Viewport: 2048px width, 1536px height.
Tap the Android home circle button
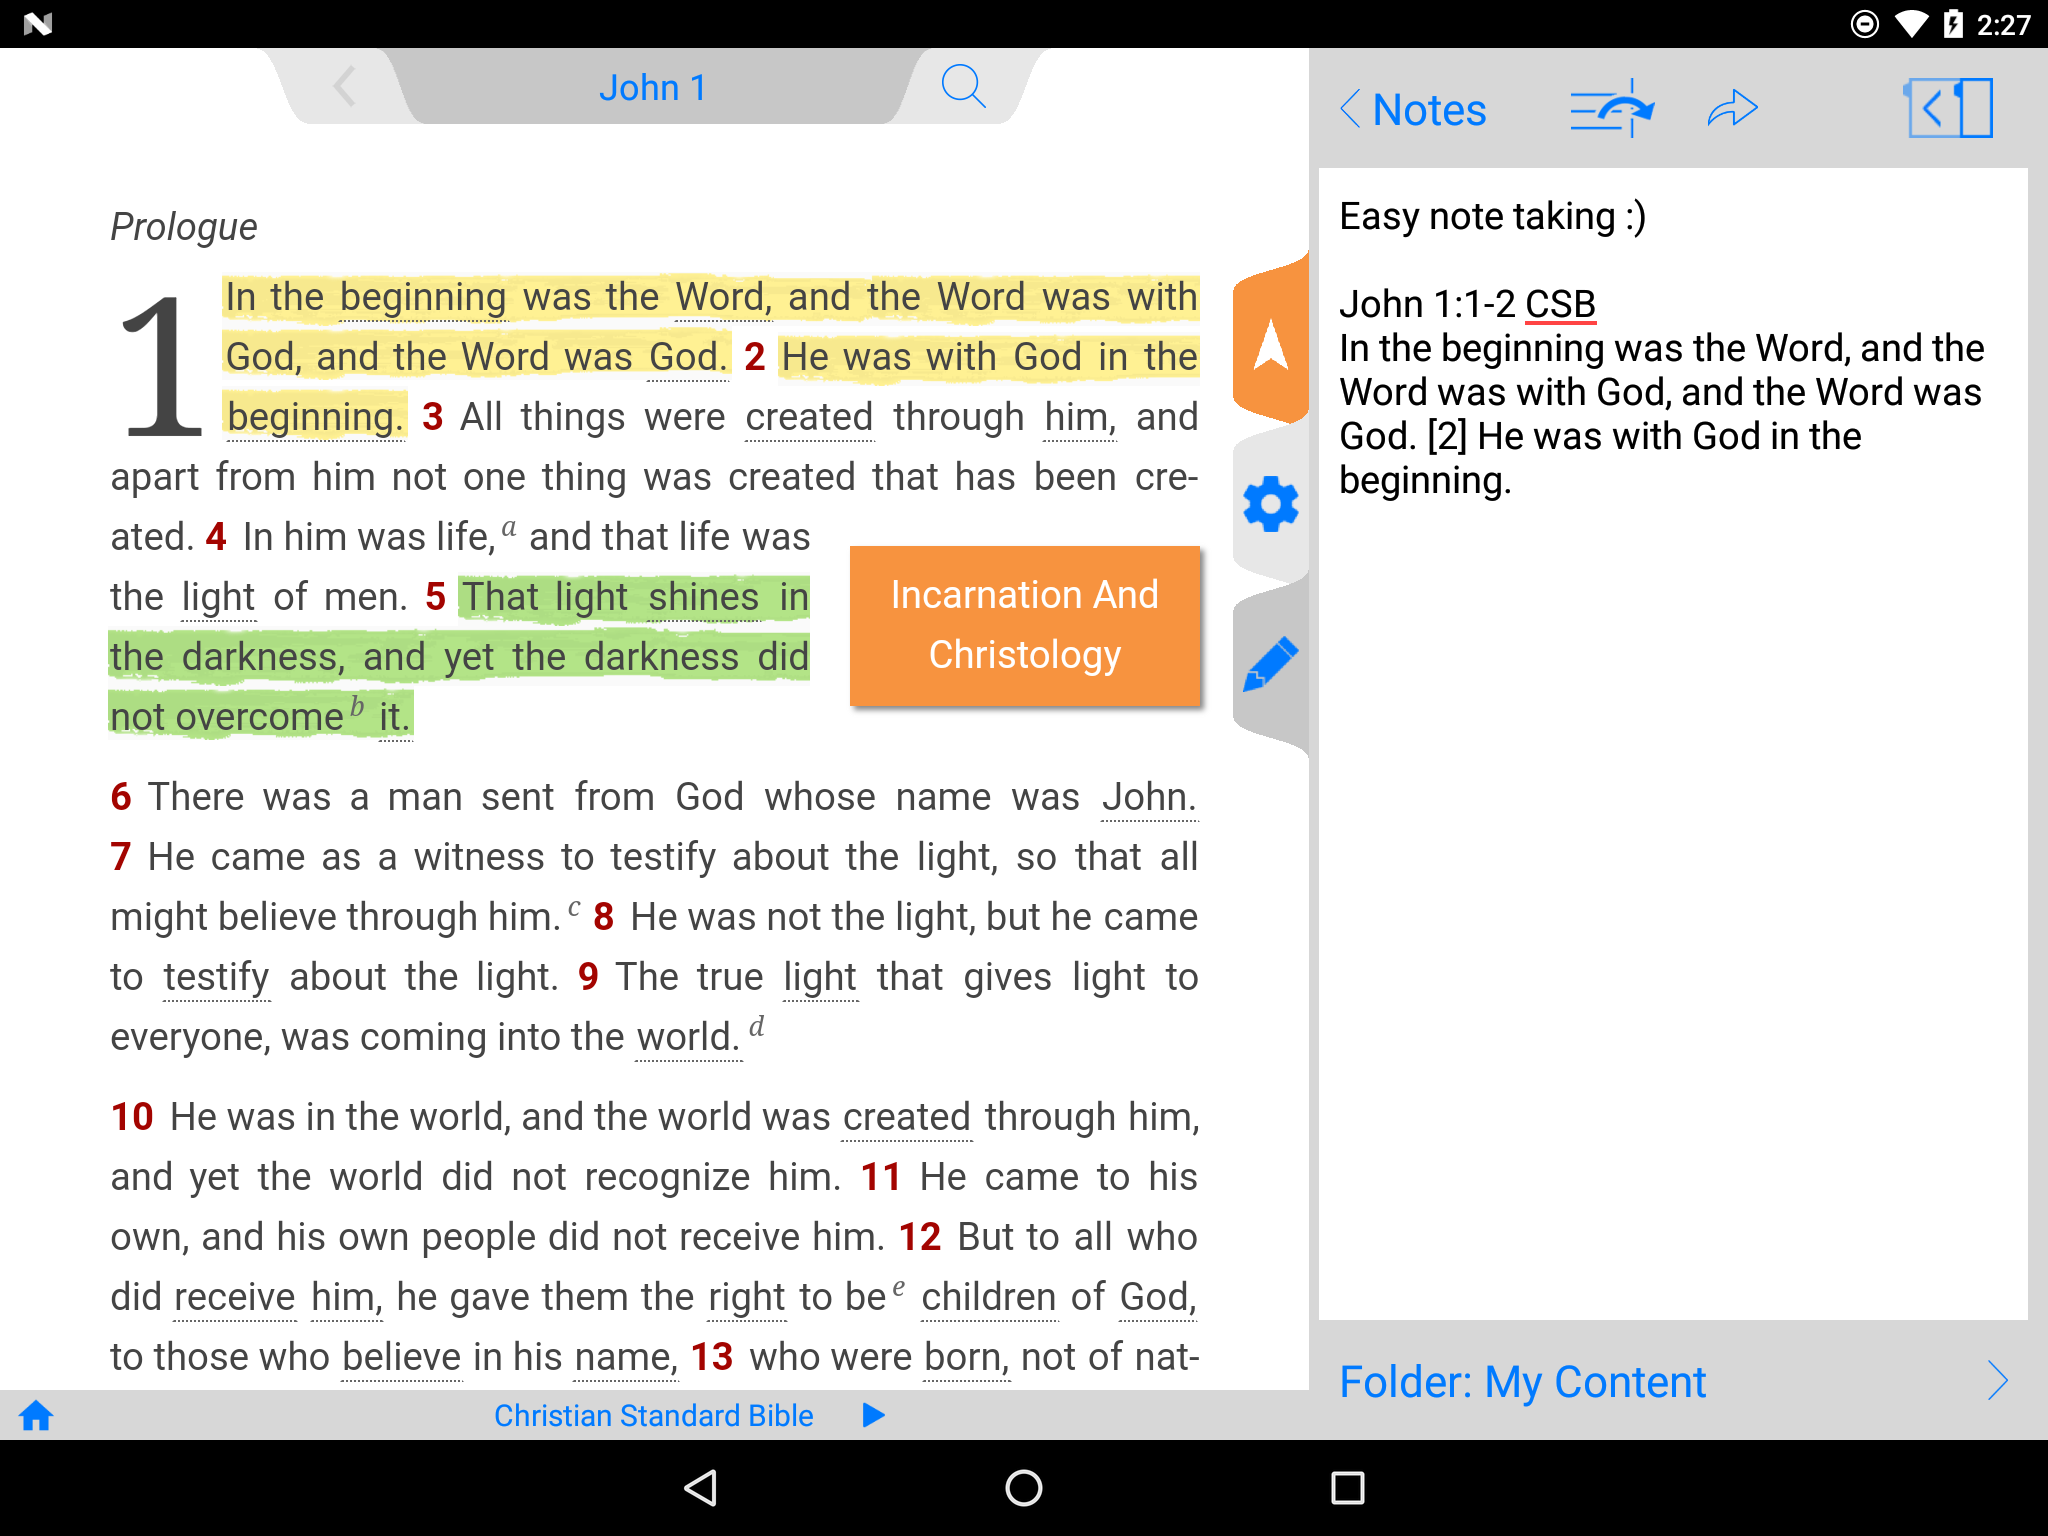point(1024,1488)
